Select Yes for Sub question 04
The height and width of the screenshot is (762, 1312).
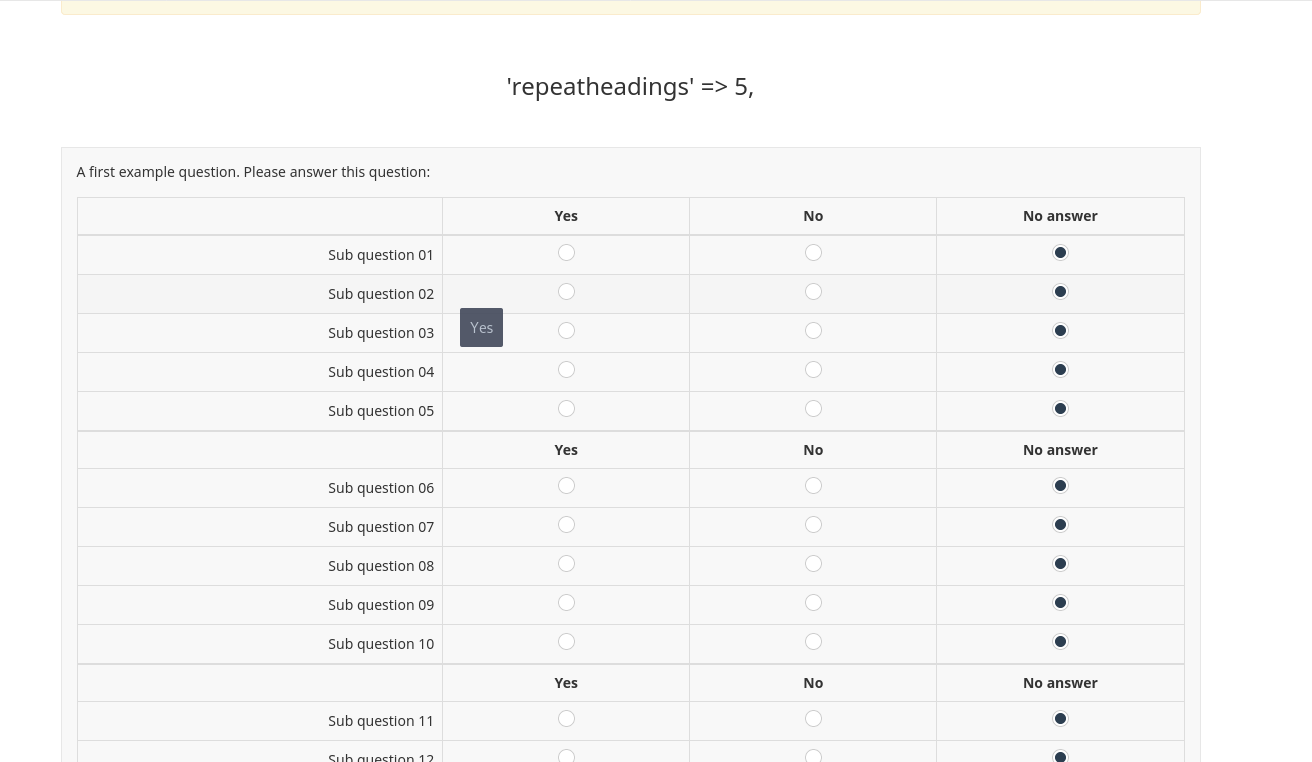[x=566, y=370]
